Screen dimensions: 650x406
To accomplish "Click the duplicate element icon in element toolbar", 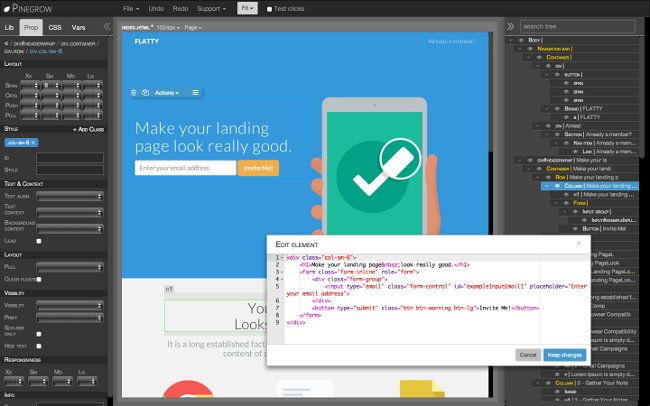I will (146, 93).
